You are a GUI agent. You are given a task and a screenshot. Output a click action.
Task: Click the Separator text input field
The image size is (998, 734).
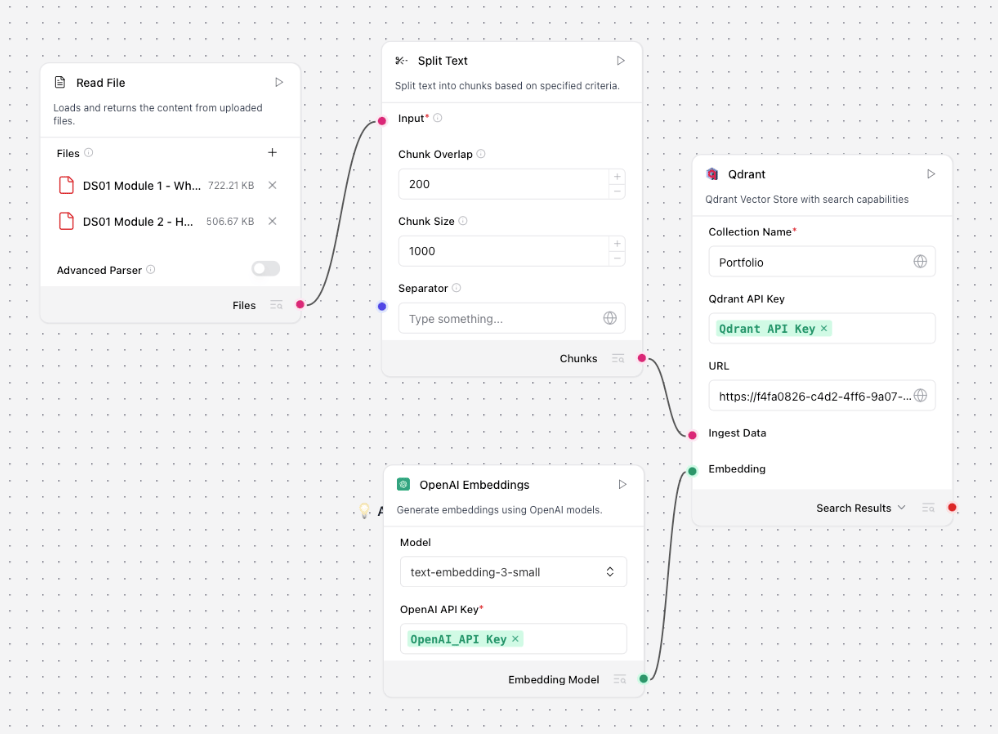click(498, 318)
